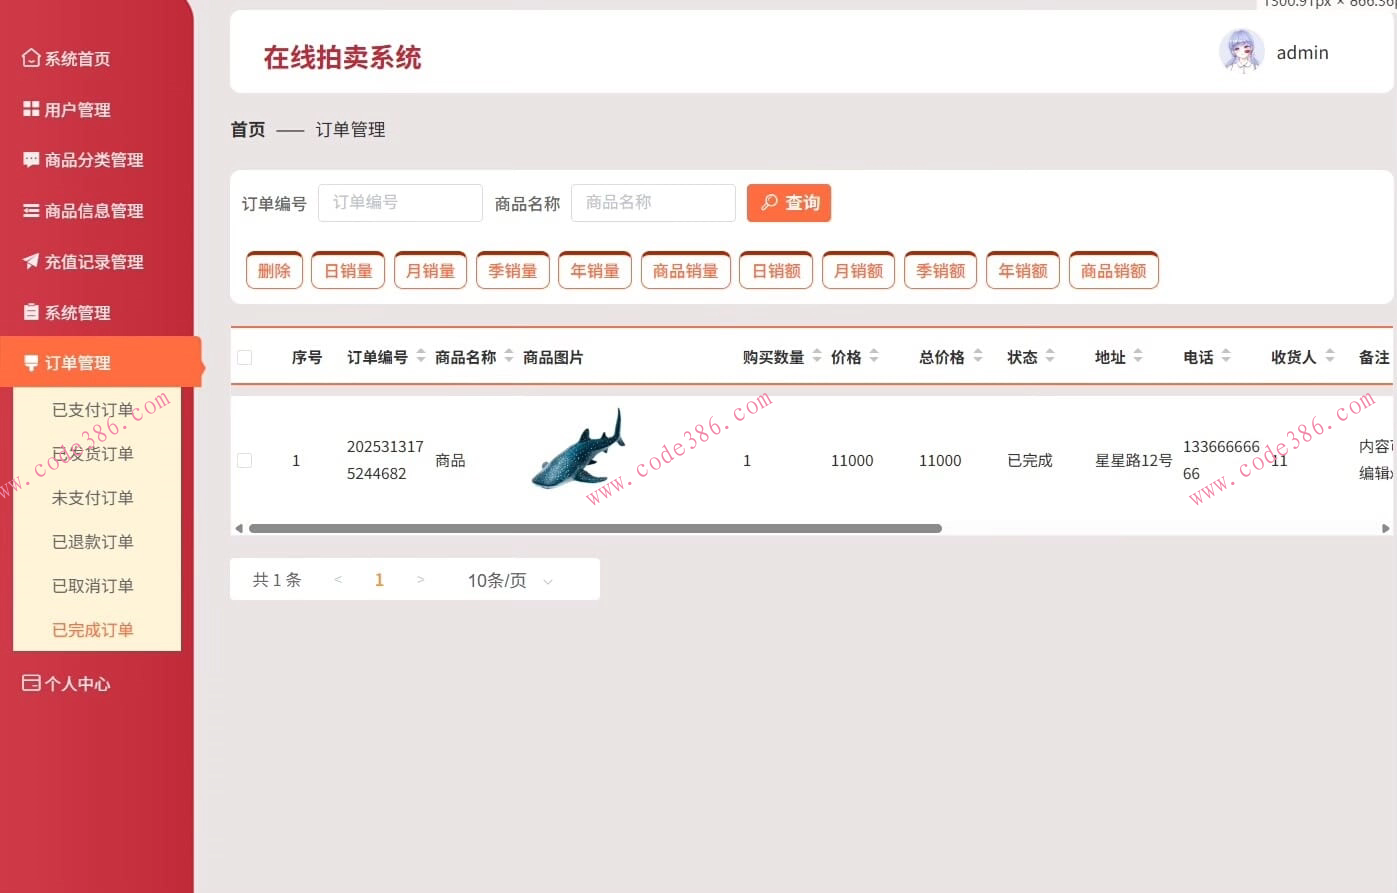Check the select-all checkbox in table header

[x=244, y=356]
